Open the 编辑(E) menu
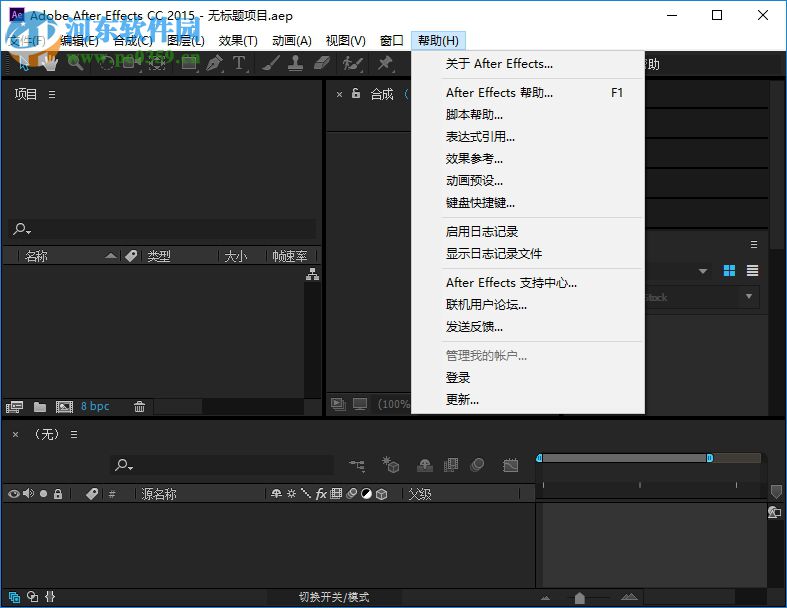Viewport: 787px width, 608px height. [x=79, y=41]
